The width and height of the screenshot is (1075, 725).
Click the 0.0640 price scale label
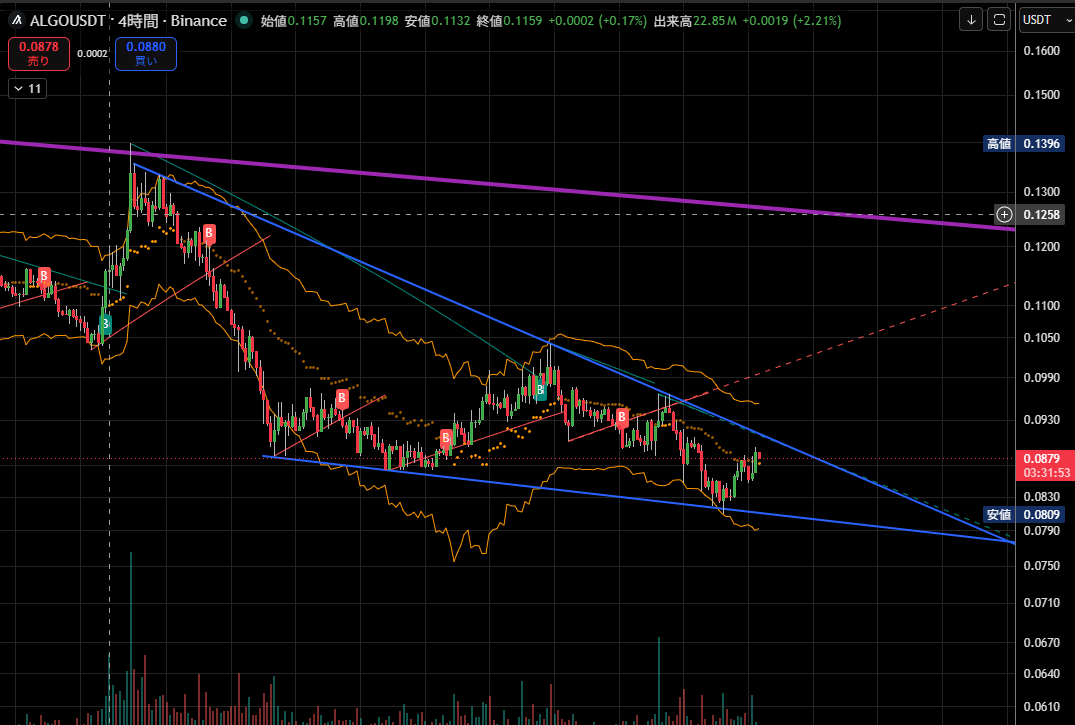tap(1041, 674)
